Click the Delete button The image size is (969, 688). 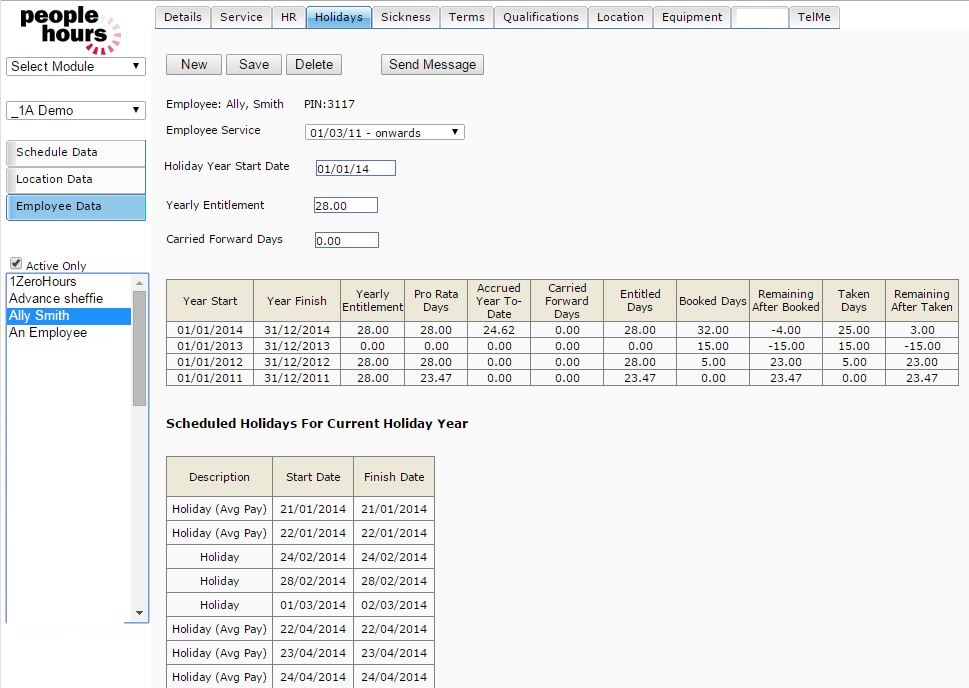(x=313, y=64)
